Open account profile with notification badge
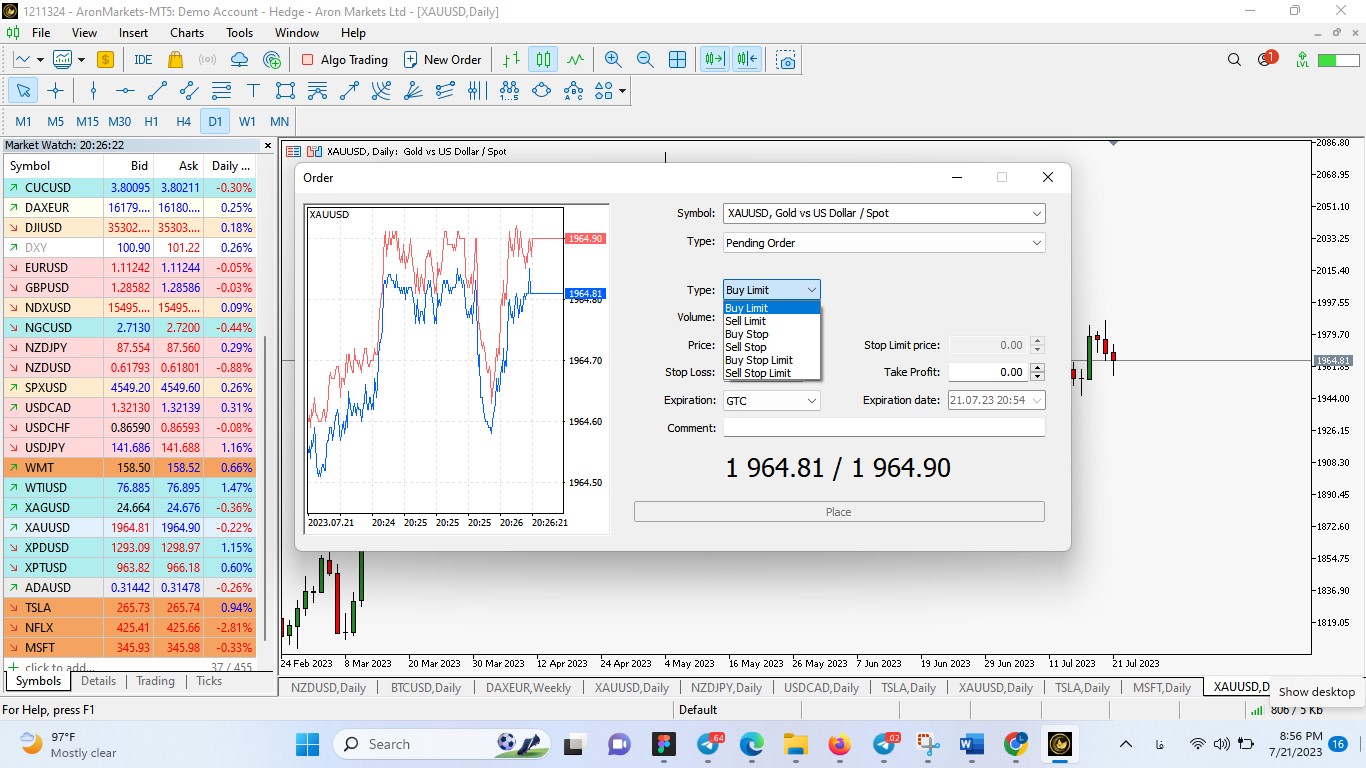The height and width of the screenshot is (768, 1366). point(1266,59)
